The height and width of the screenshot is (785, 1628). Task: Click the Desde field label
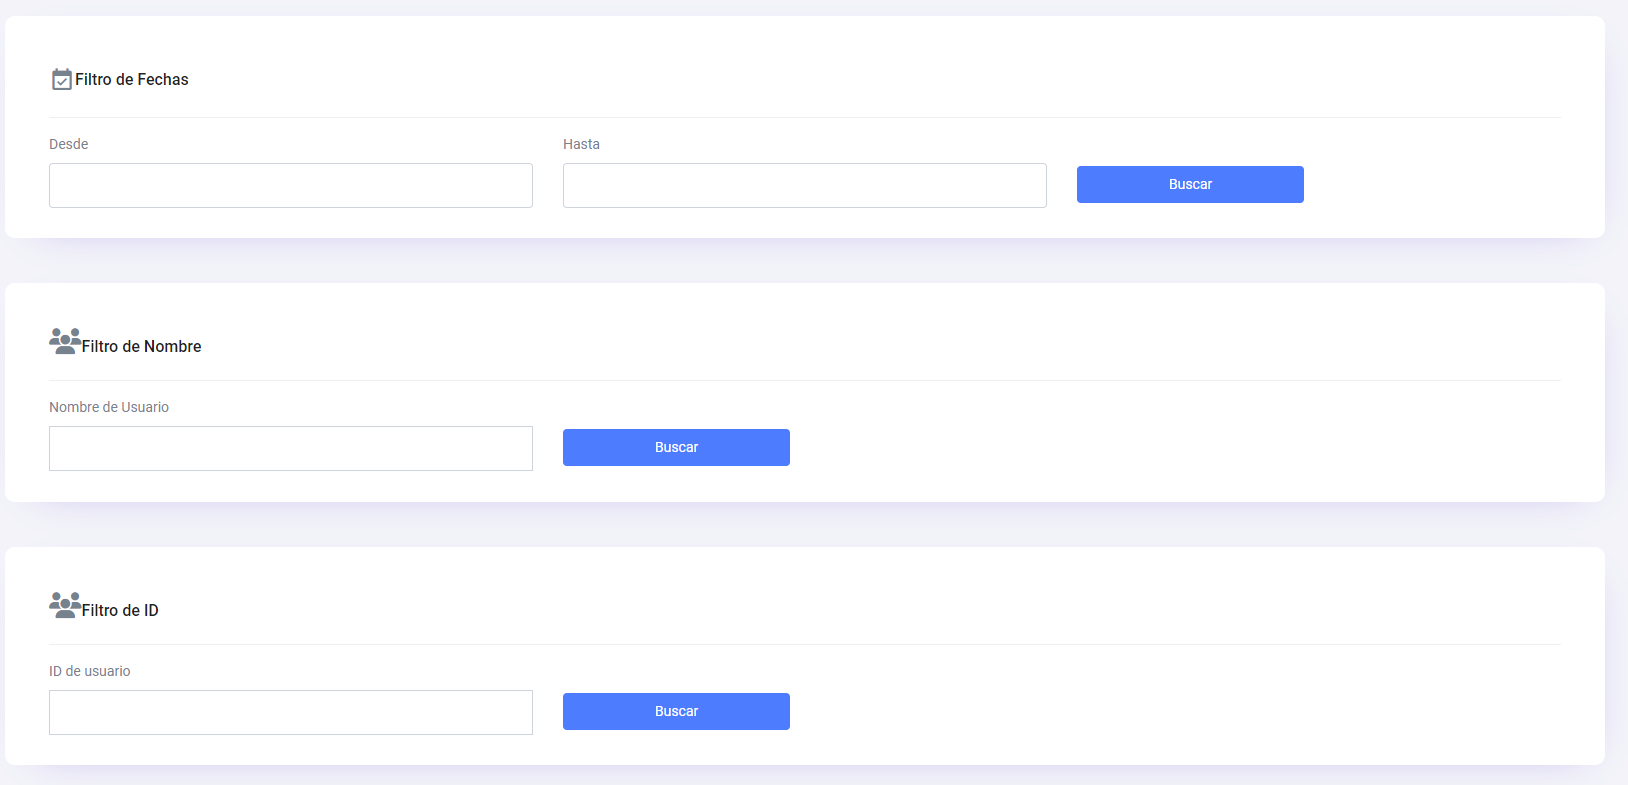[x=69, y=144]
